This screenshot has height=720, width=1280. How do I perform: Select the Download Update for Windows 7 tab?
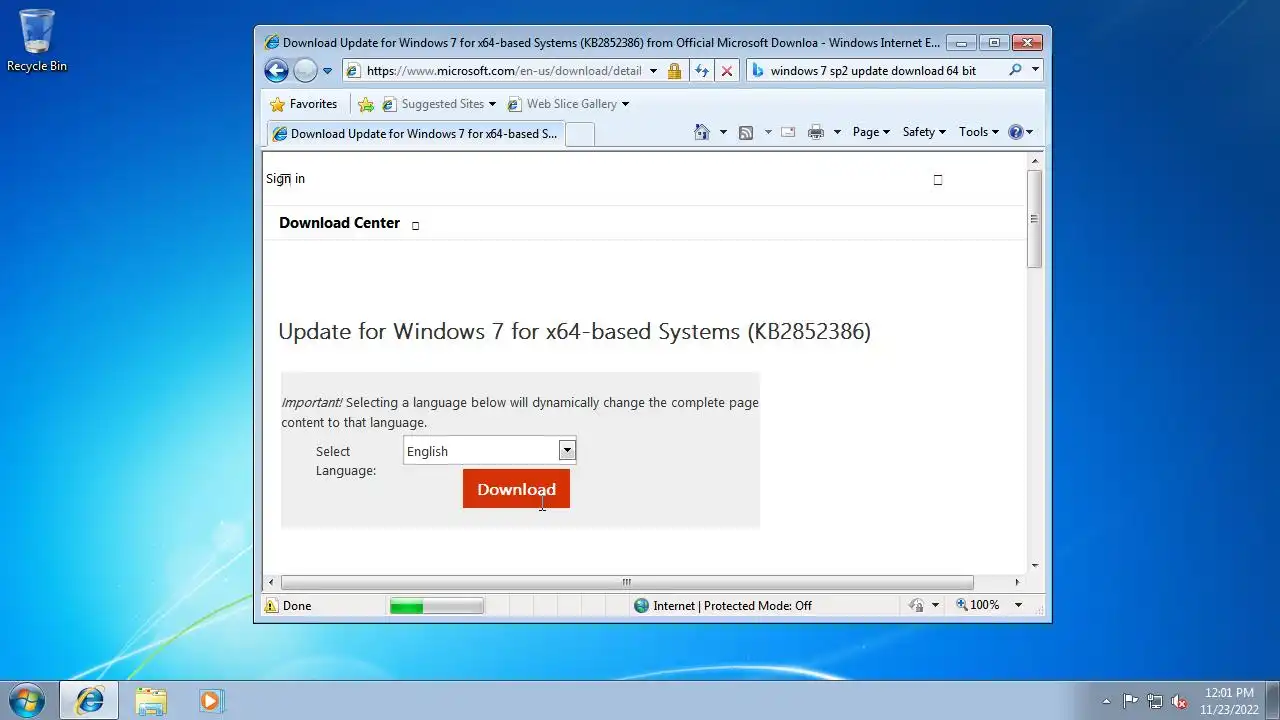pos(415,134)
